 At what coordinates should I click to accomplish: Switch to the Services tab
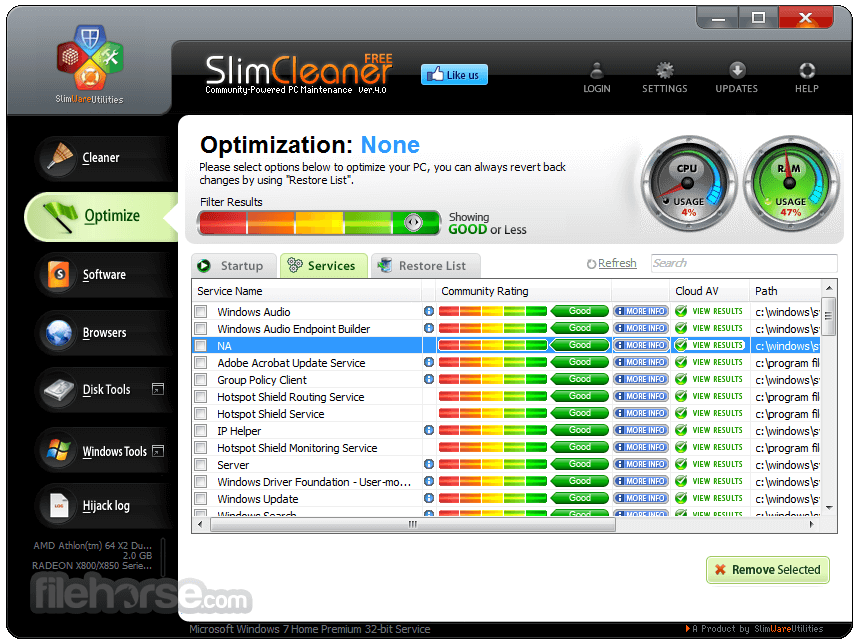pyautogui.click(x=324, y=266)
